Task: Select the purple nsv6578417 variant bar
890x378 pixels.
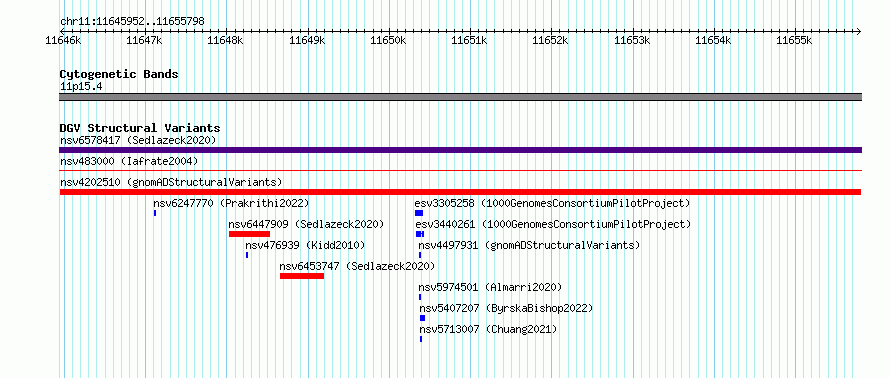Action: pyautogui.click(x=460, y=150)
